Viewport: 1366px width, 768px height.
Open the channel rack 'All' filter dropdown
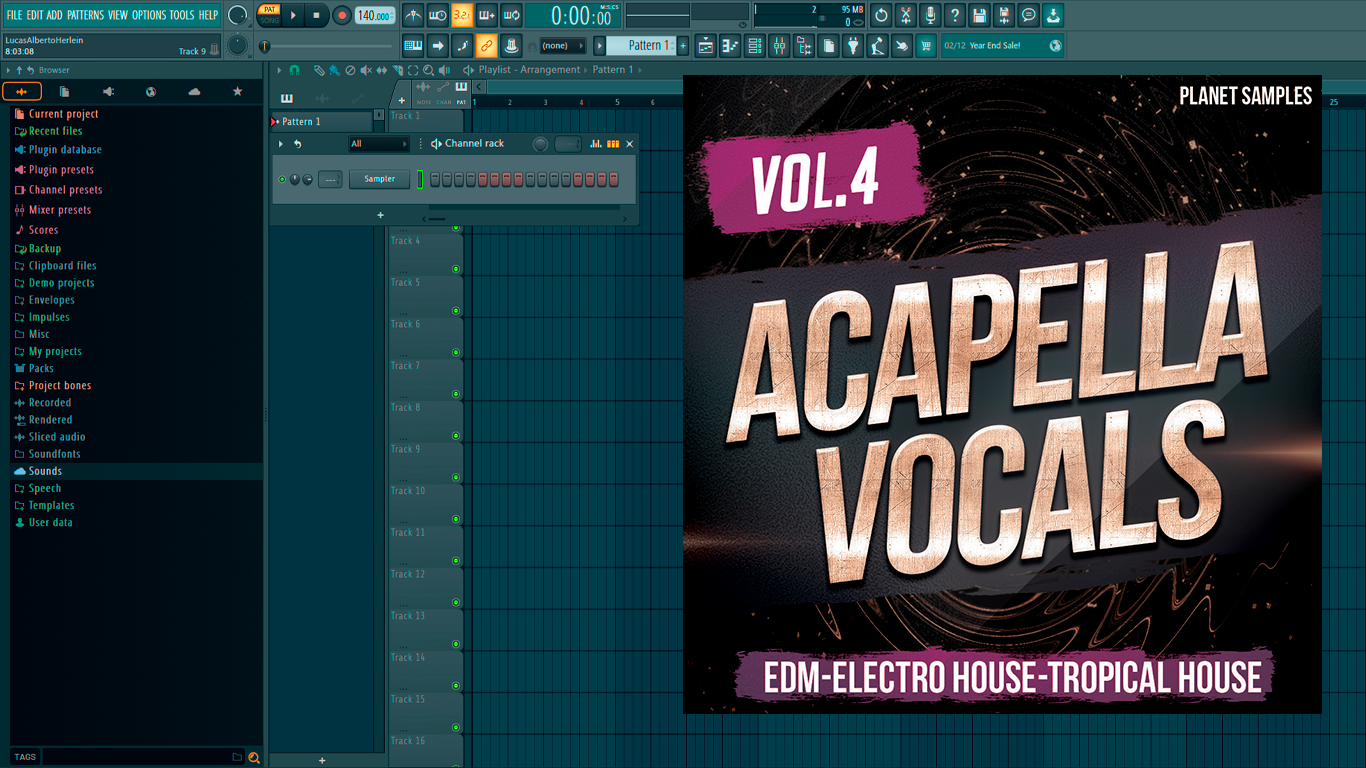coord(379,144)
